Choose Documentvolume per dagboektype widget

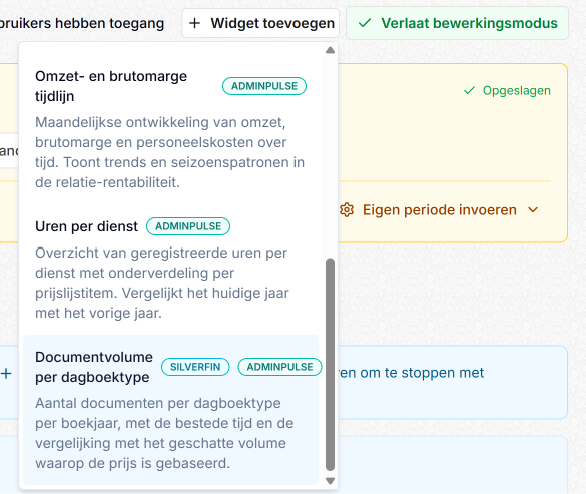[x=171, y=410]
